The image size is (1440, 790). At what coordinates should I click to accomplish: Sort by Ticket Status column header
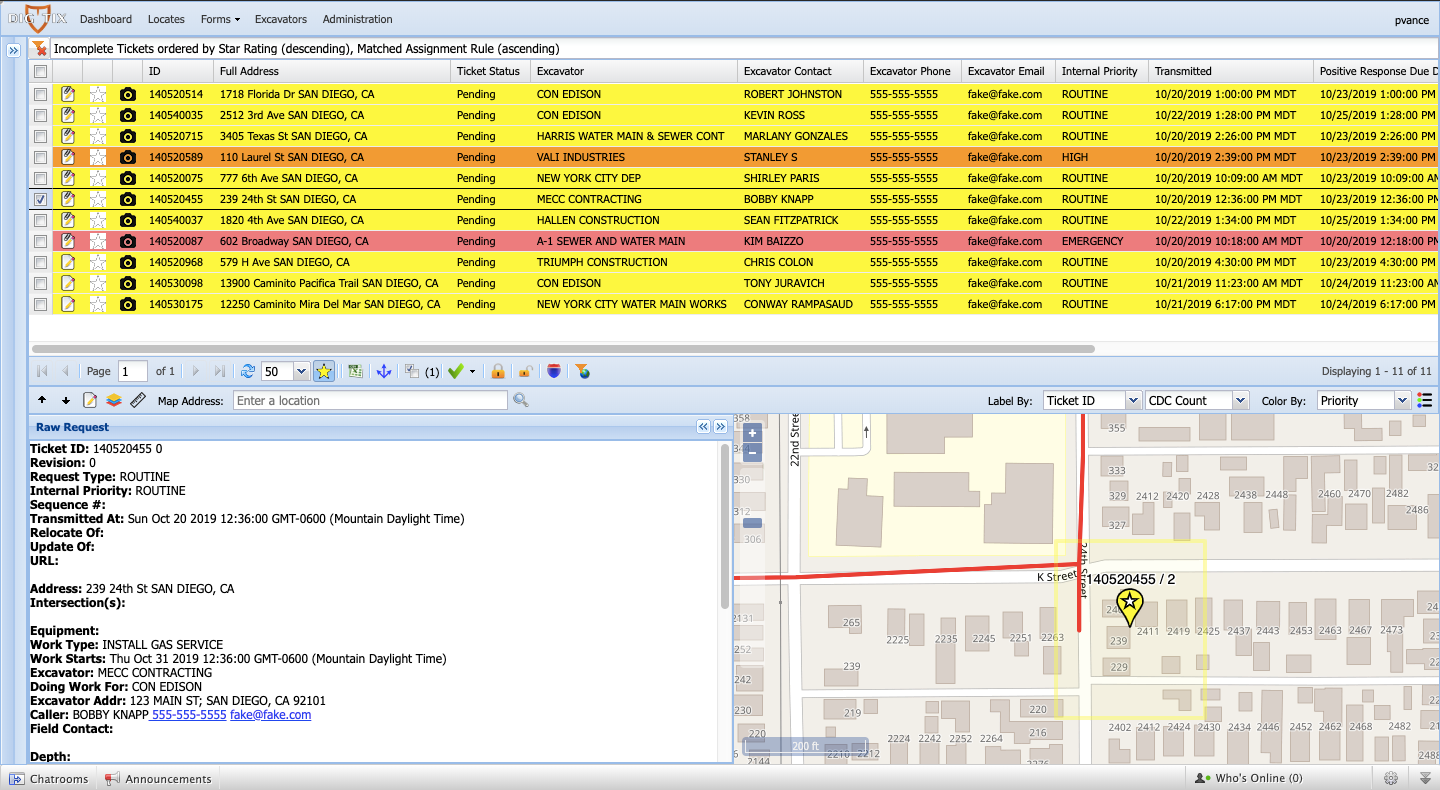click(x=490, y=71)
